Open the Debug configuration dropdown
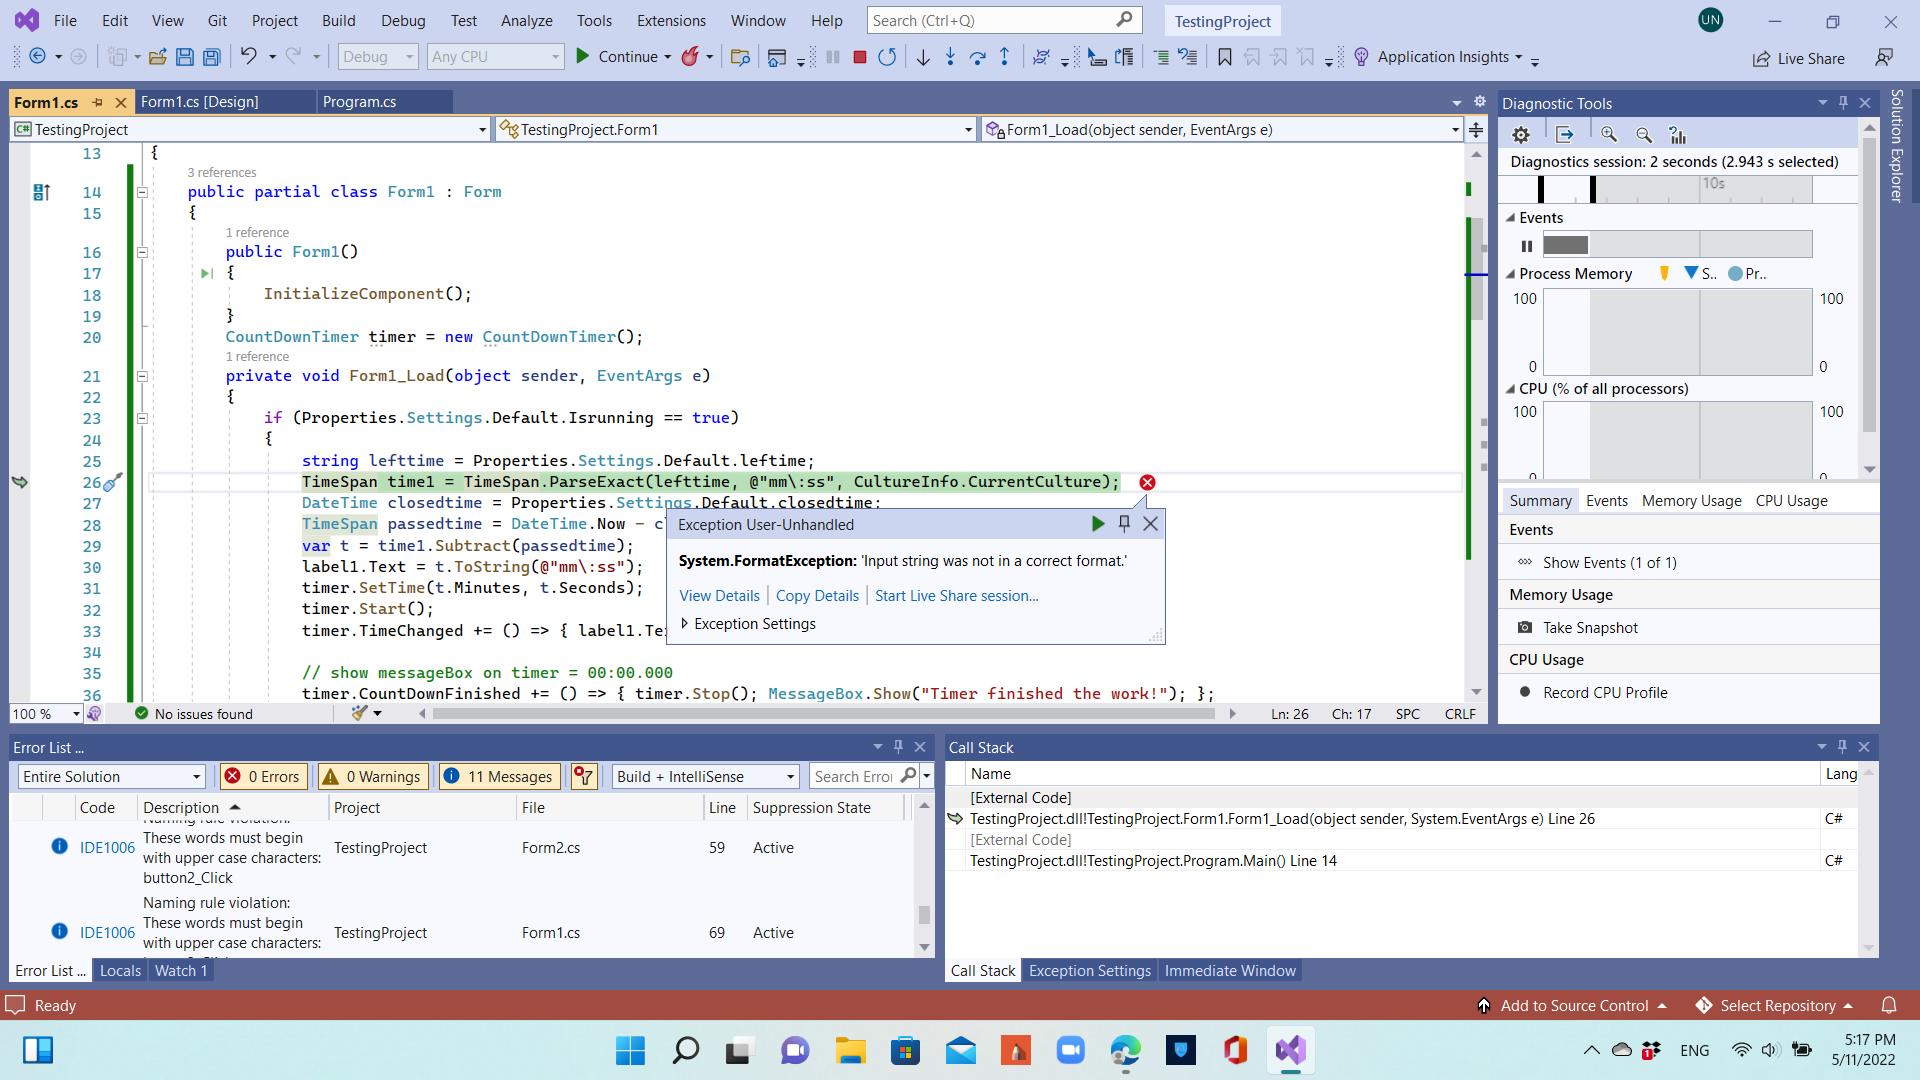This screenshot has width=1920, height=1080. tap(378, 57)
